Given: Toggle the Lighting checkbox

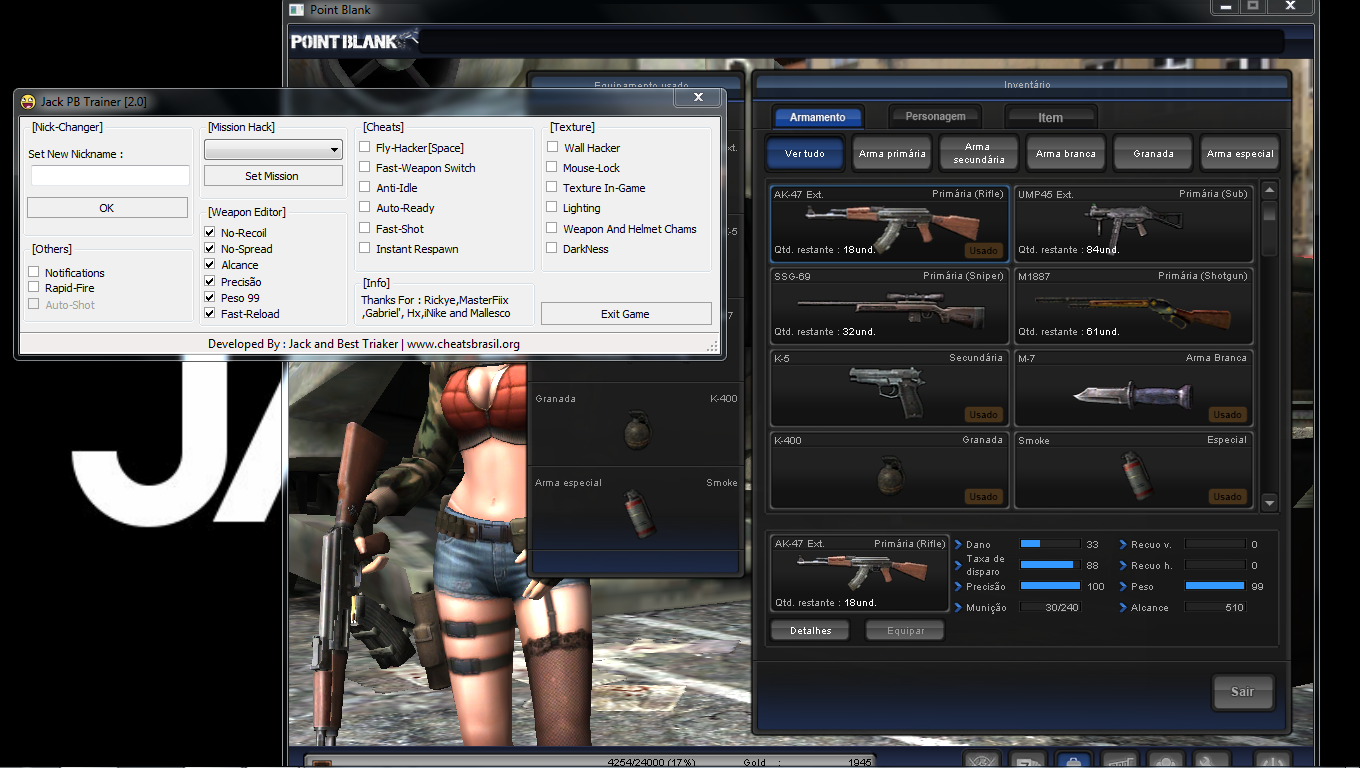Looking at the screenshot, I should [x=552, y=207].
